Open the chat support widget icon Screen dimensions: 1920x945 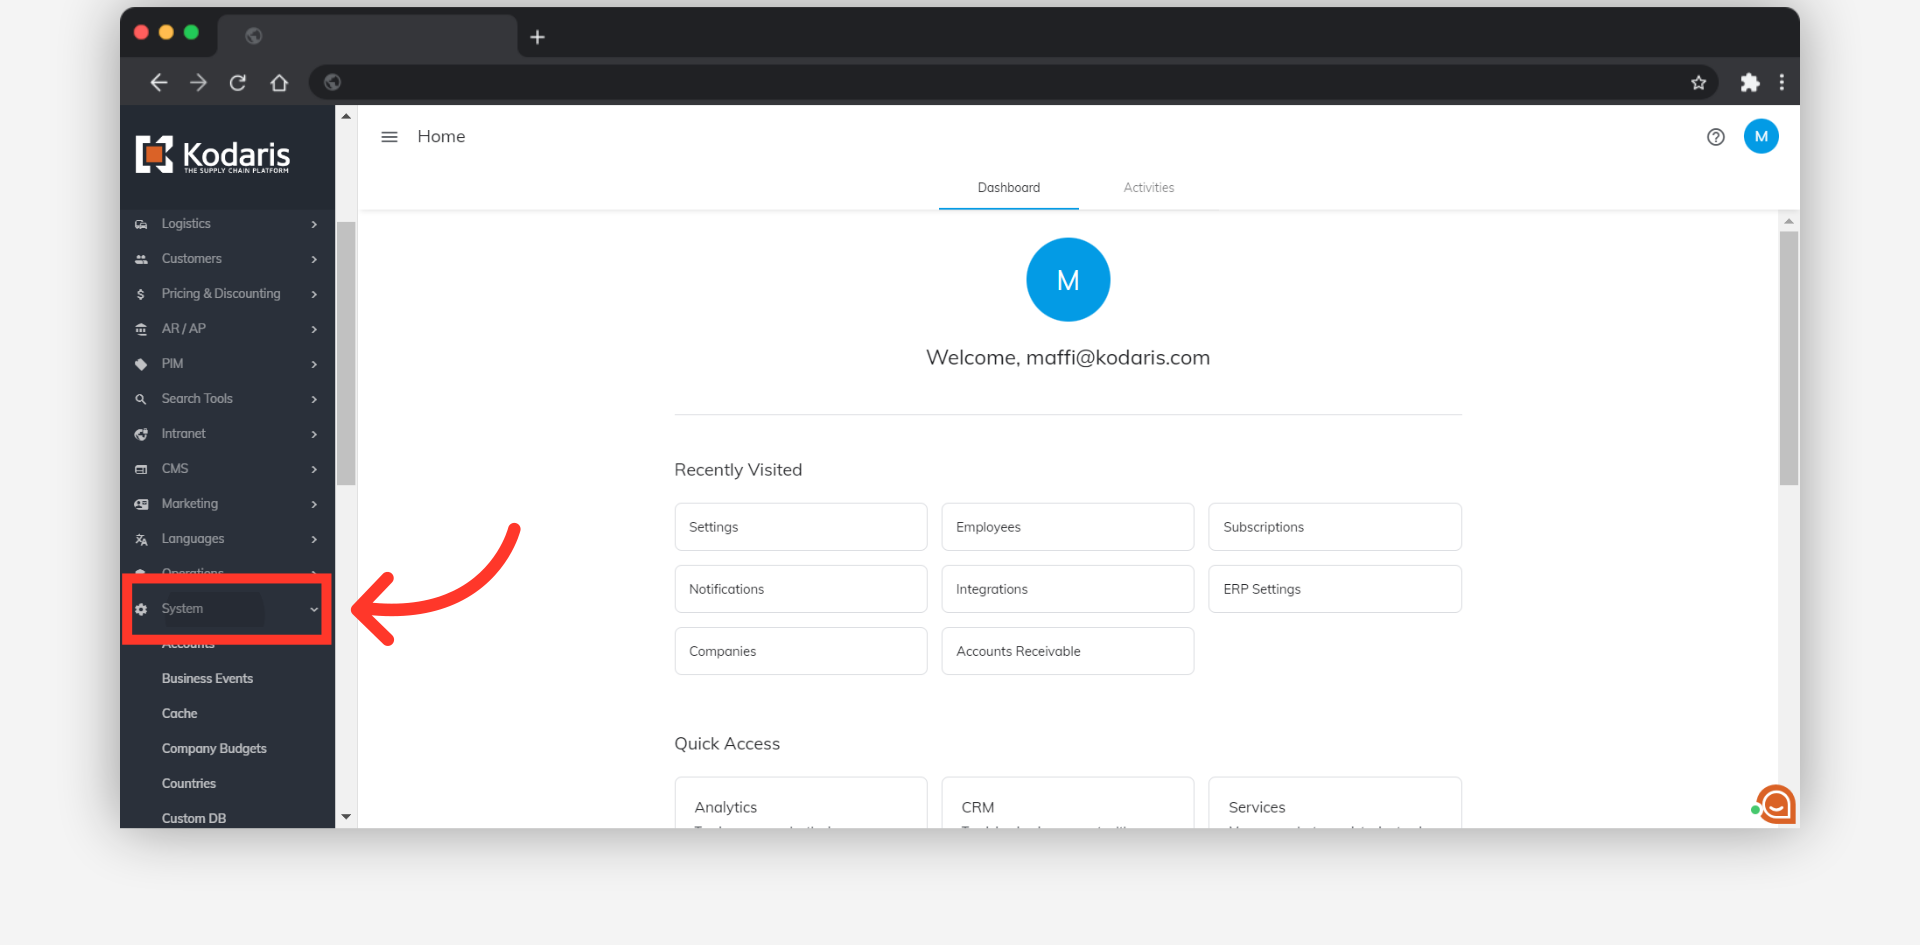coord(1776,804)
